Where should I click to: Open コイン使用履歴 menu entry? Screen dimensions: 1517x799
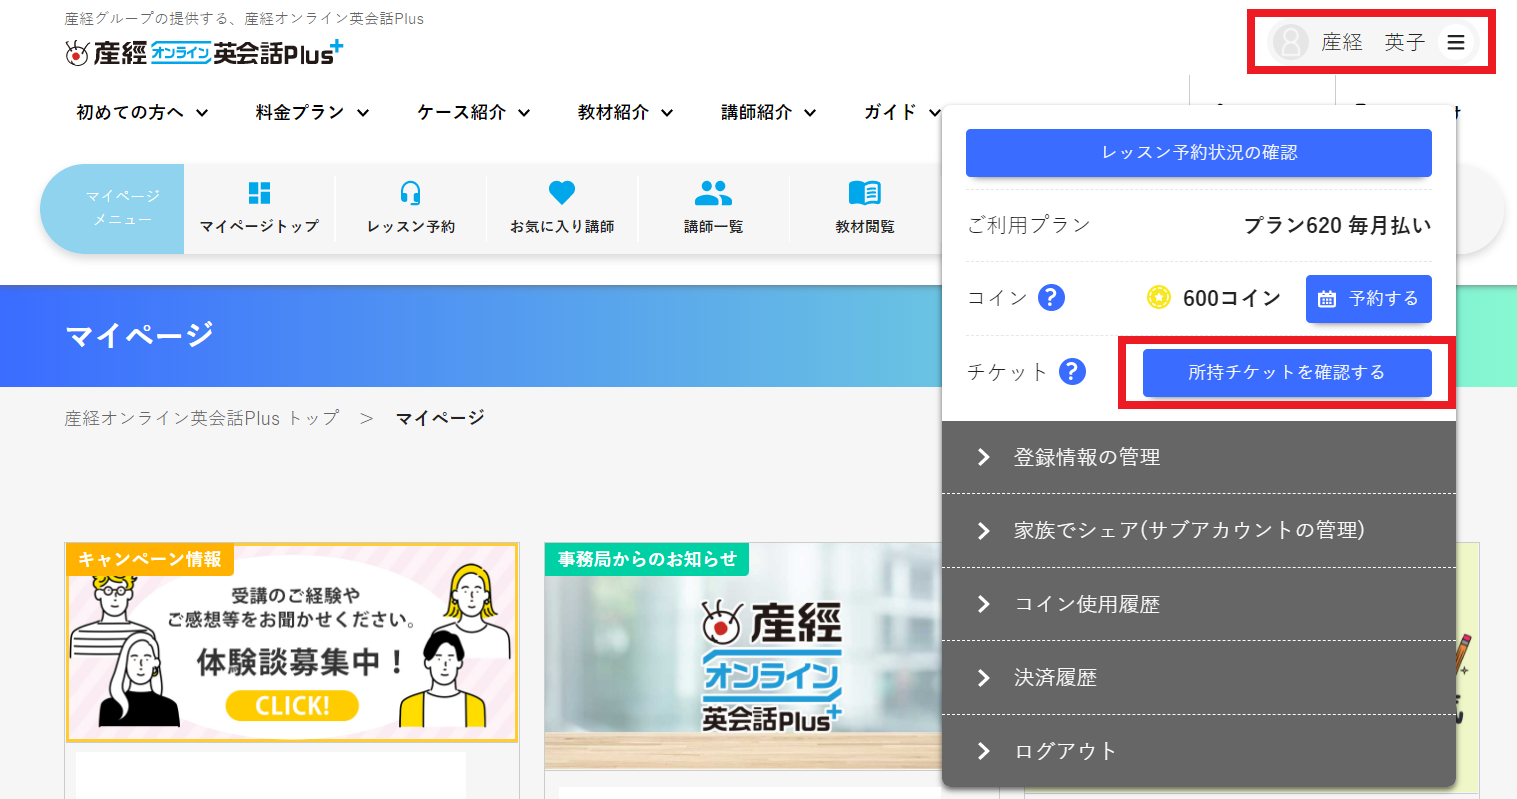pyautogui.click(x=1199, y=604)
